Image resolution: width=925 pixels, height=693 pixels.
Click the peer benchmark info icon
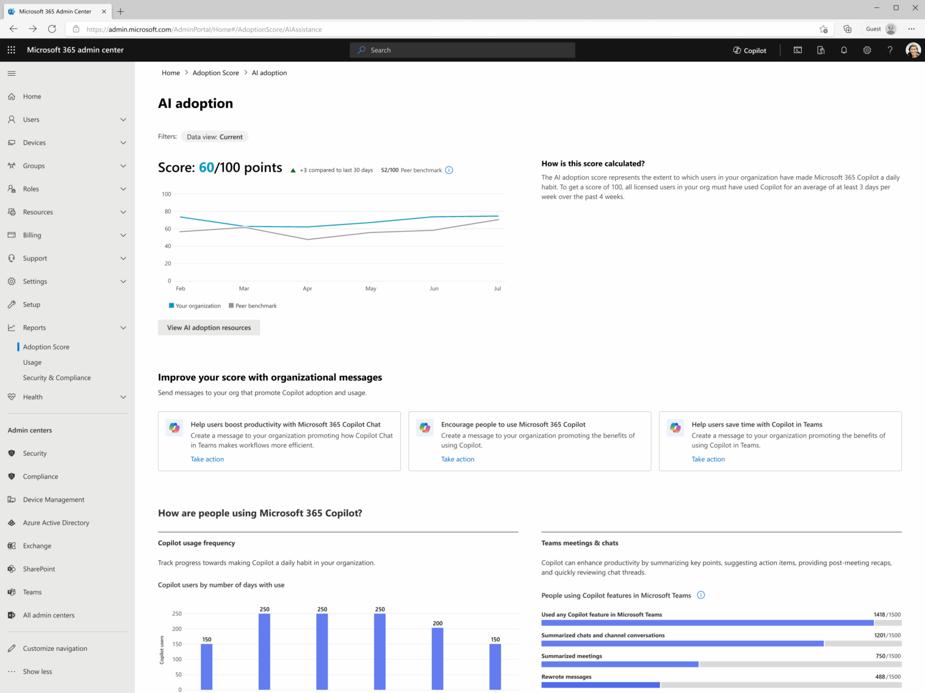point(449,170)
